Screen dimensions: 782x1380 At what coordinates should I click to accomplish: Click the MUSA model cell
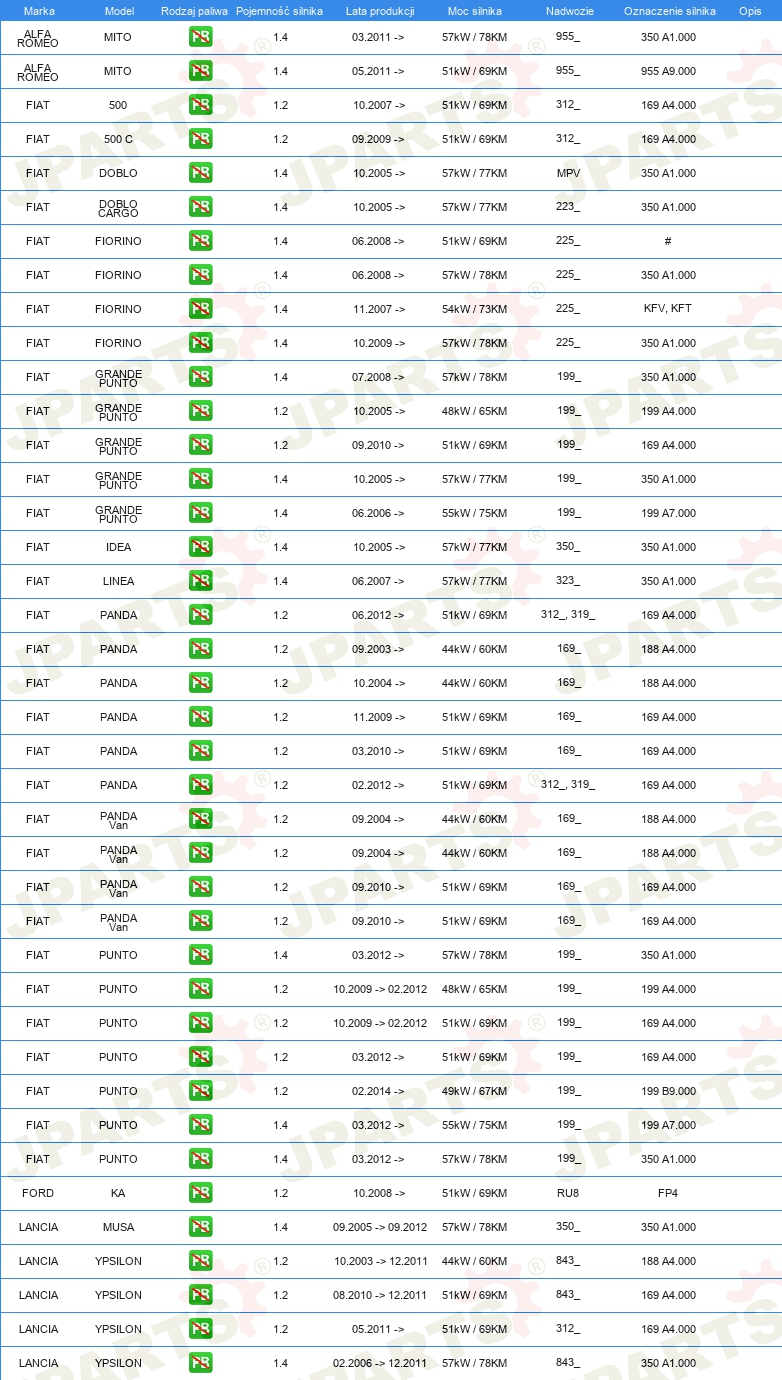point(118,1227)
